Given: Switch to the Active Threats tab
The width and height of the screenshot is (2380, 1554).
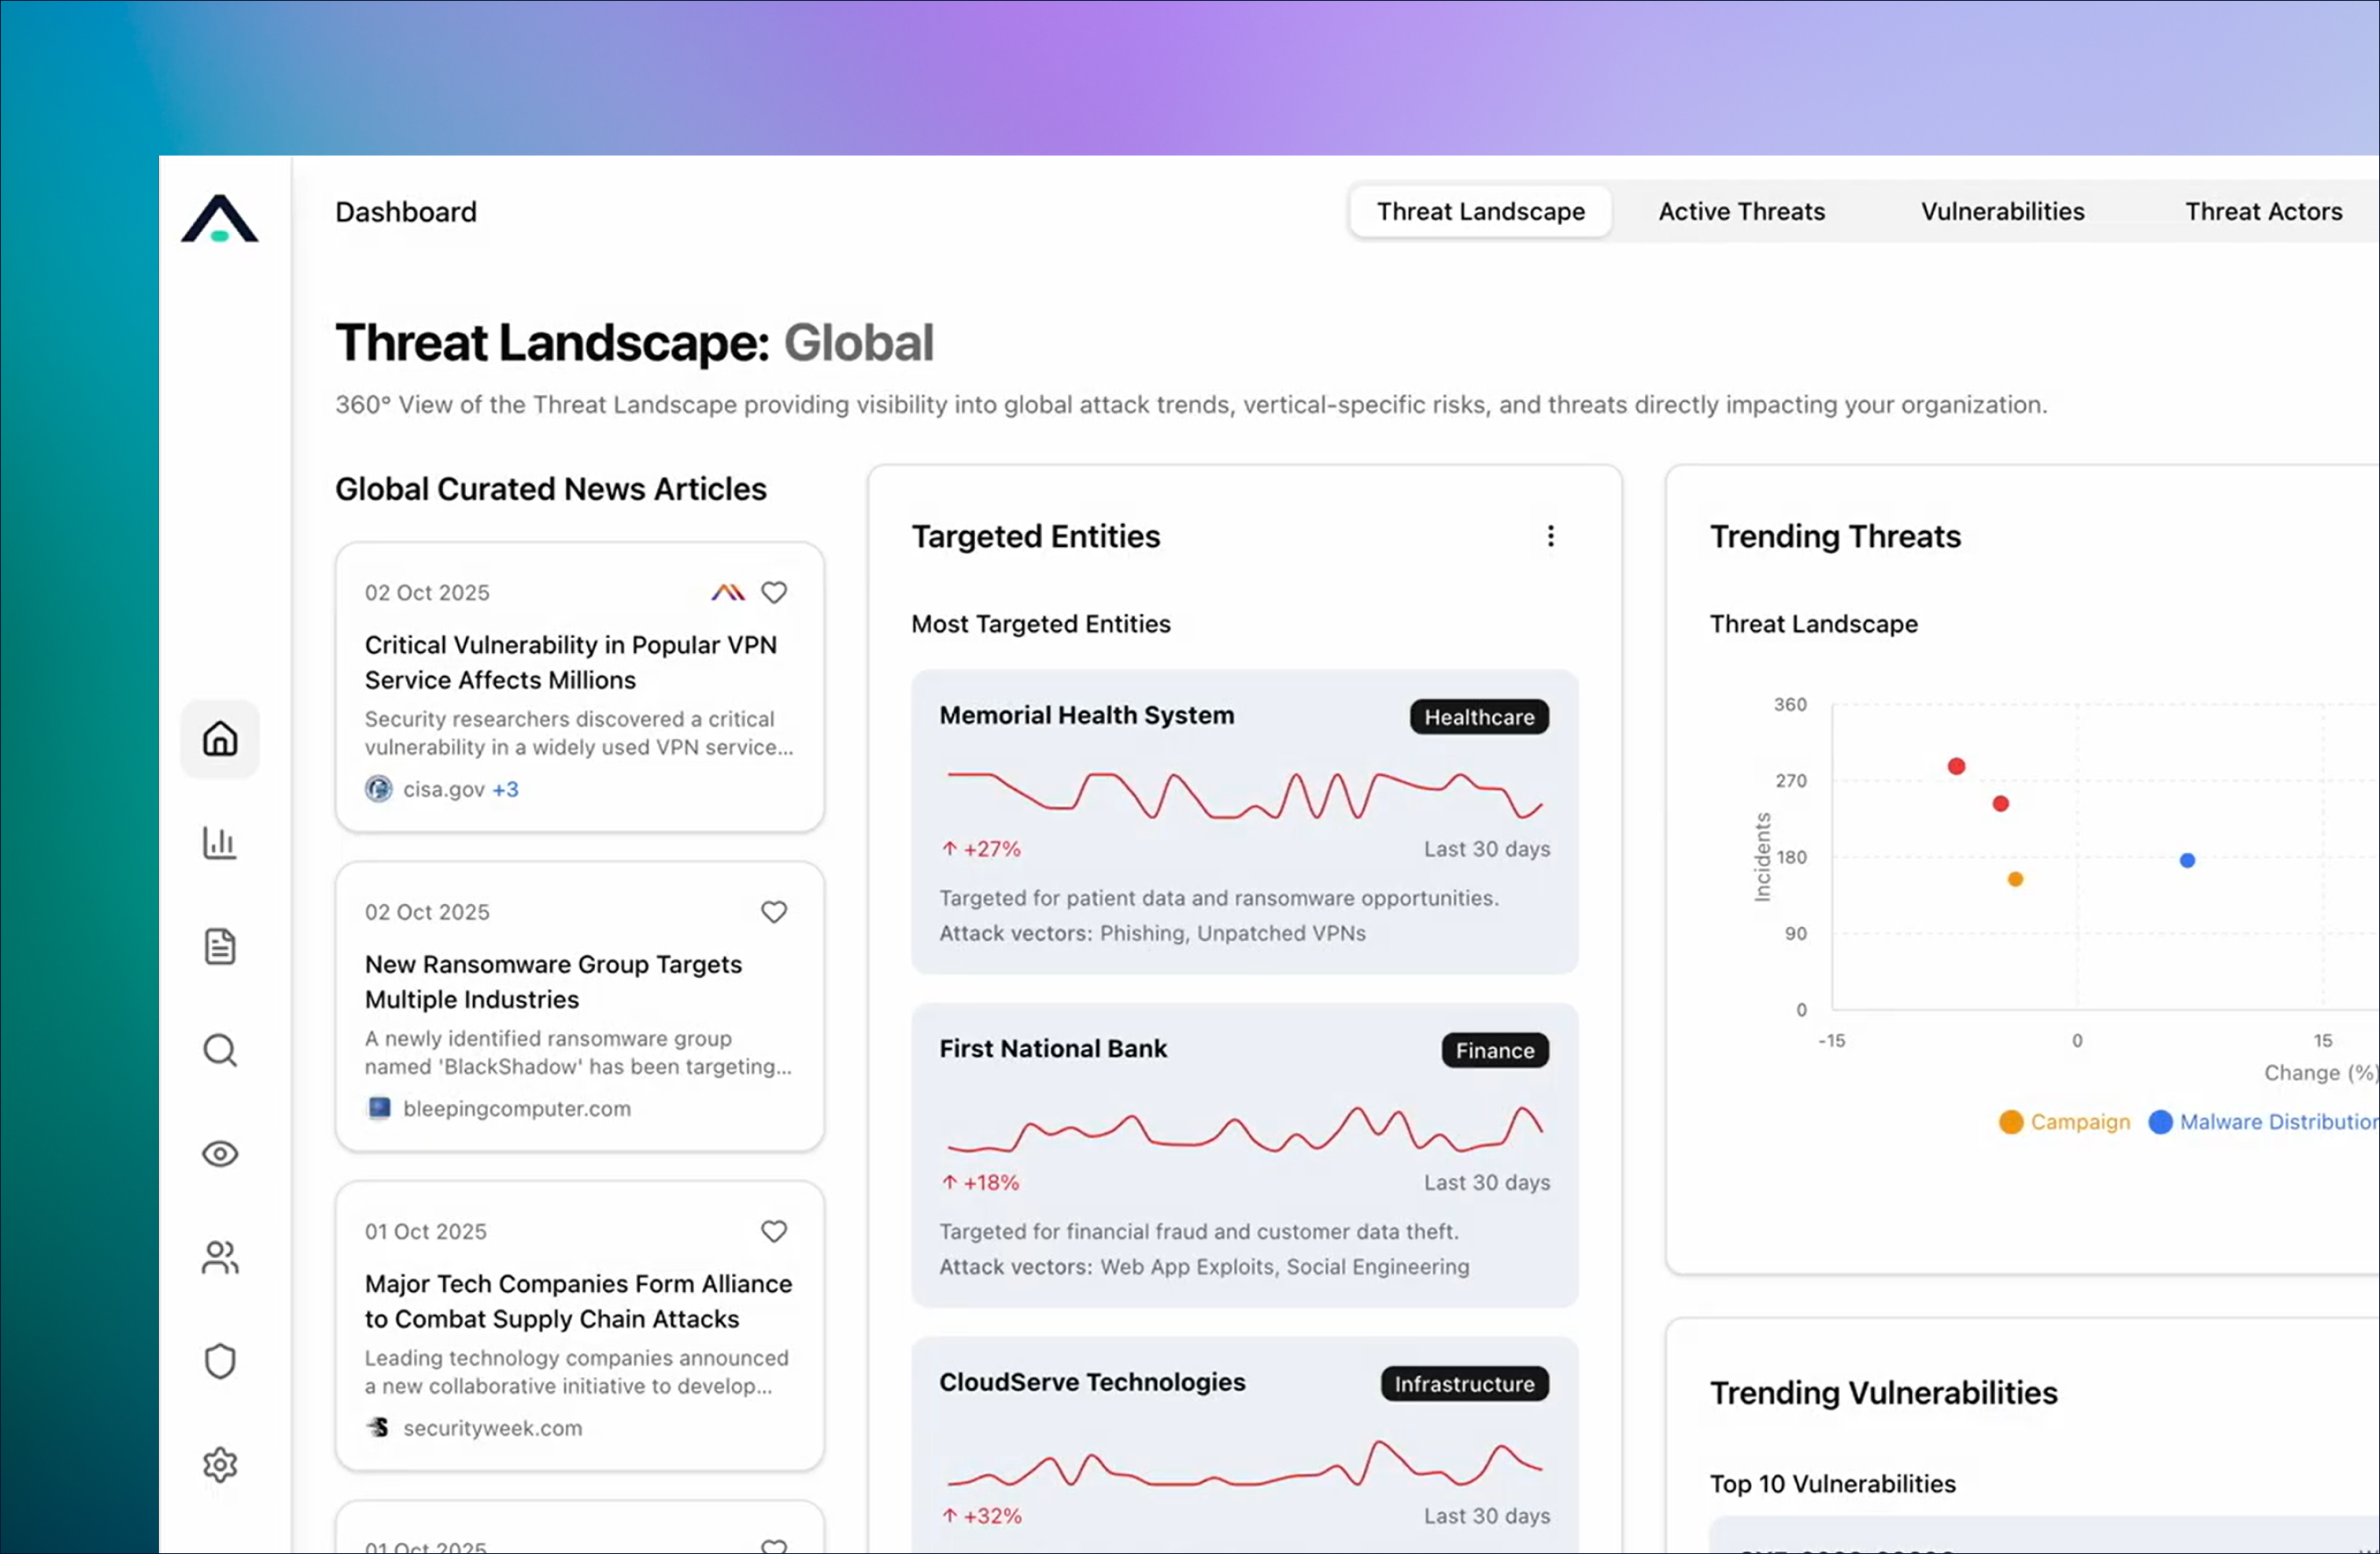Looking at the screenshot, I should pyautogui.click(x=1741, y=211).
